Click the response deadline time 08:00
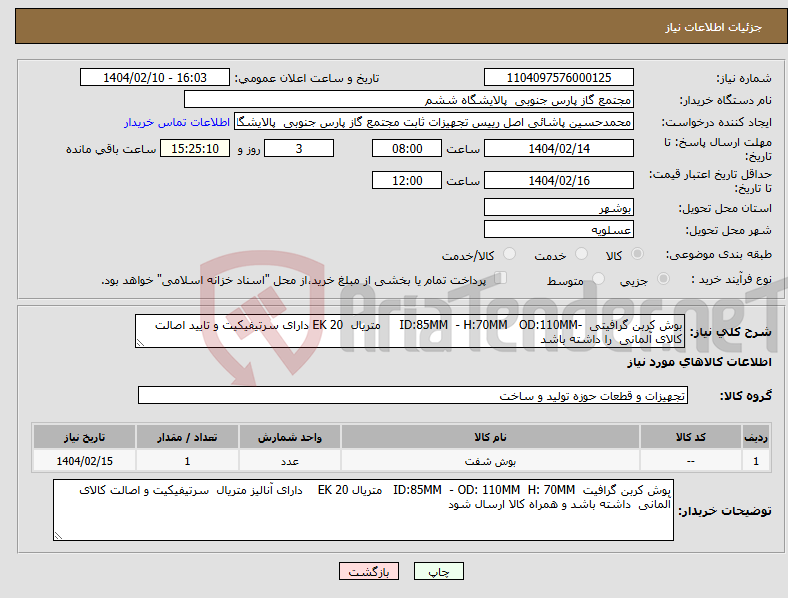The width and height of the screenshot is (788, 598). click(407, 149)
